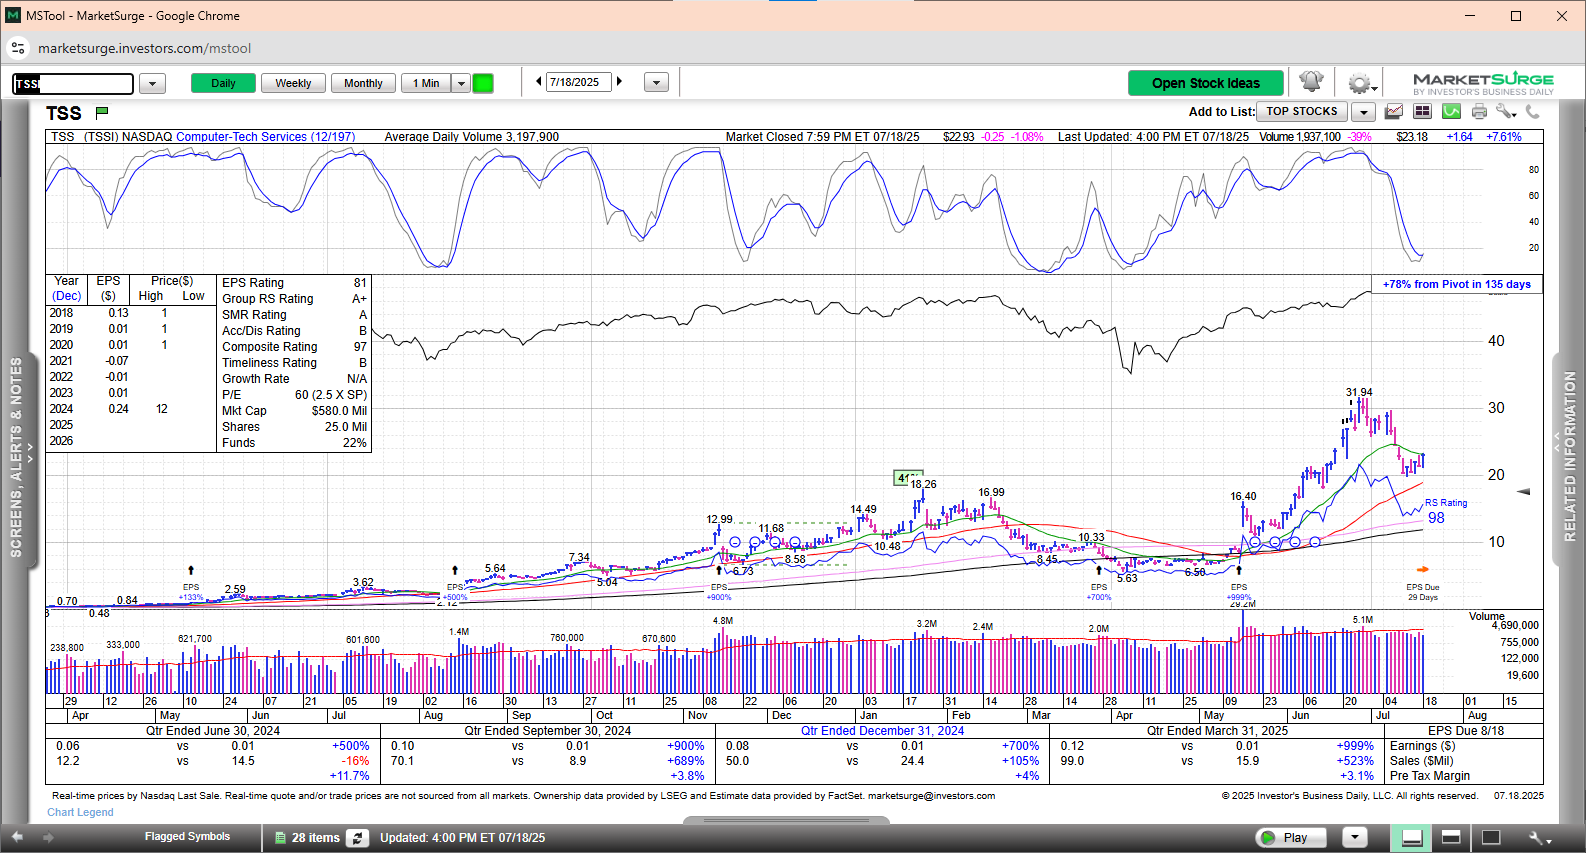Click the phone support icon
The width and height of the screenshot is (1586, 853).
coord(1532,112)
